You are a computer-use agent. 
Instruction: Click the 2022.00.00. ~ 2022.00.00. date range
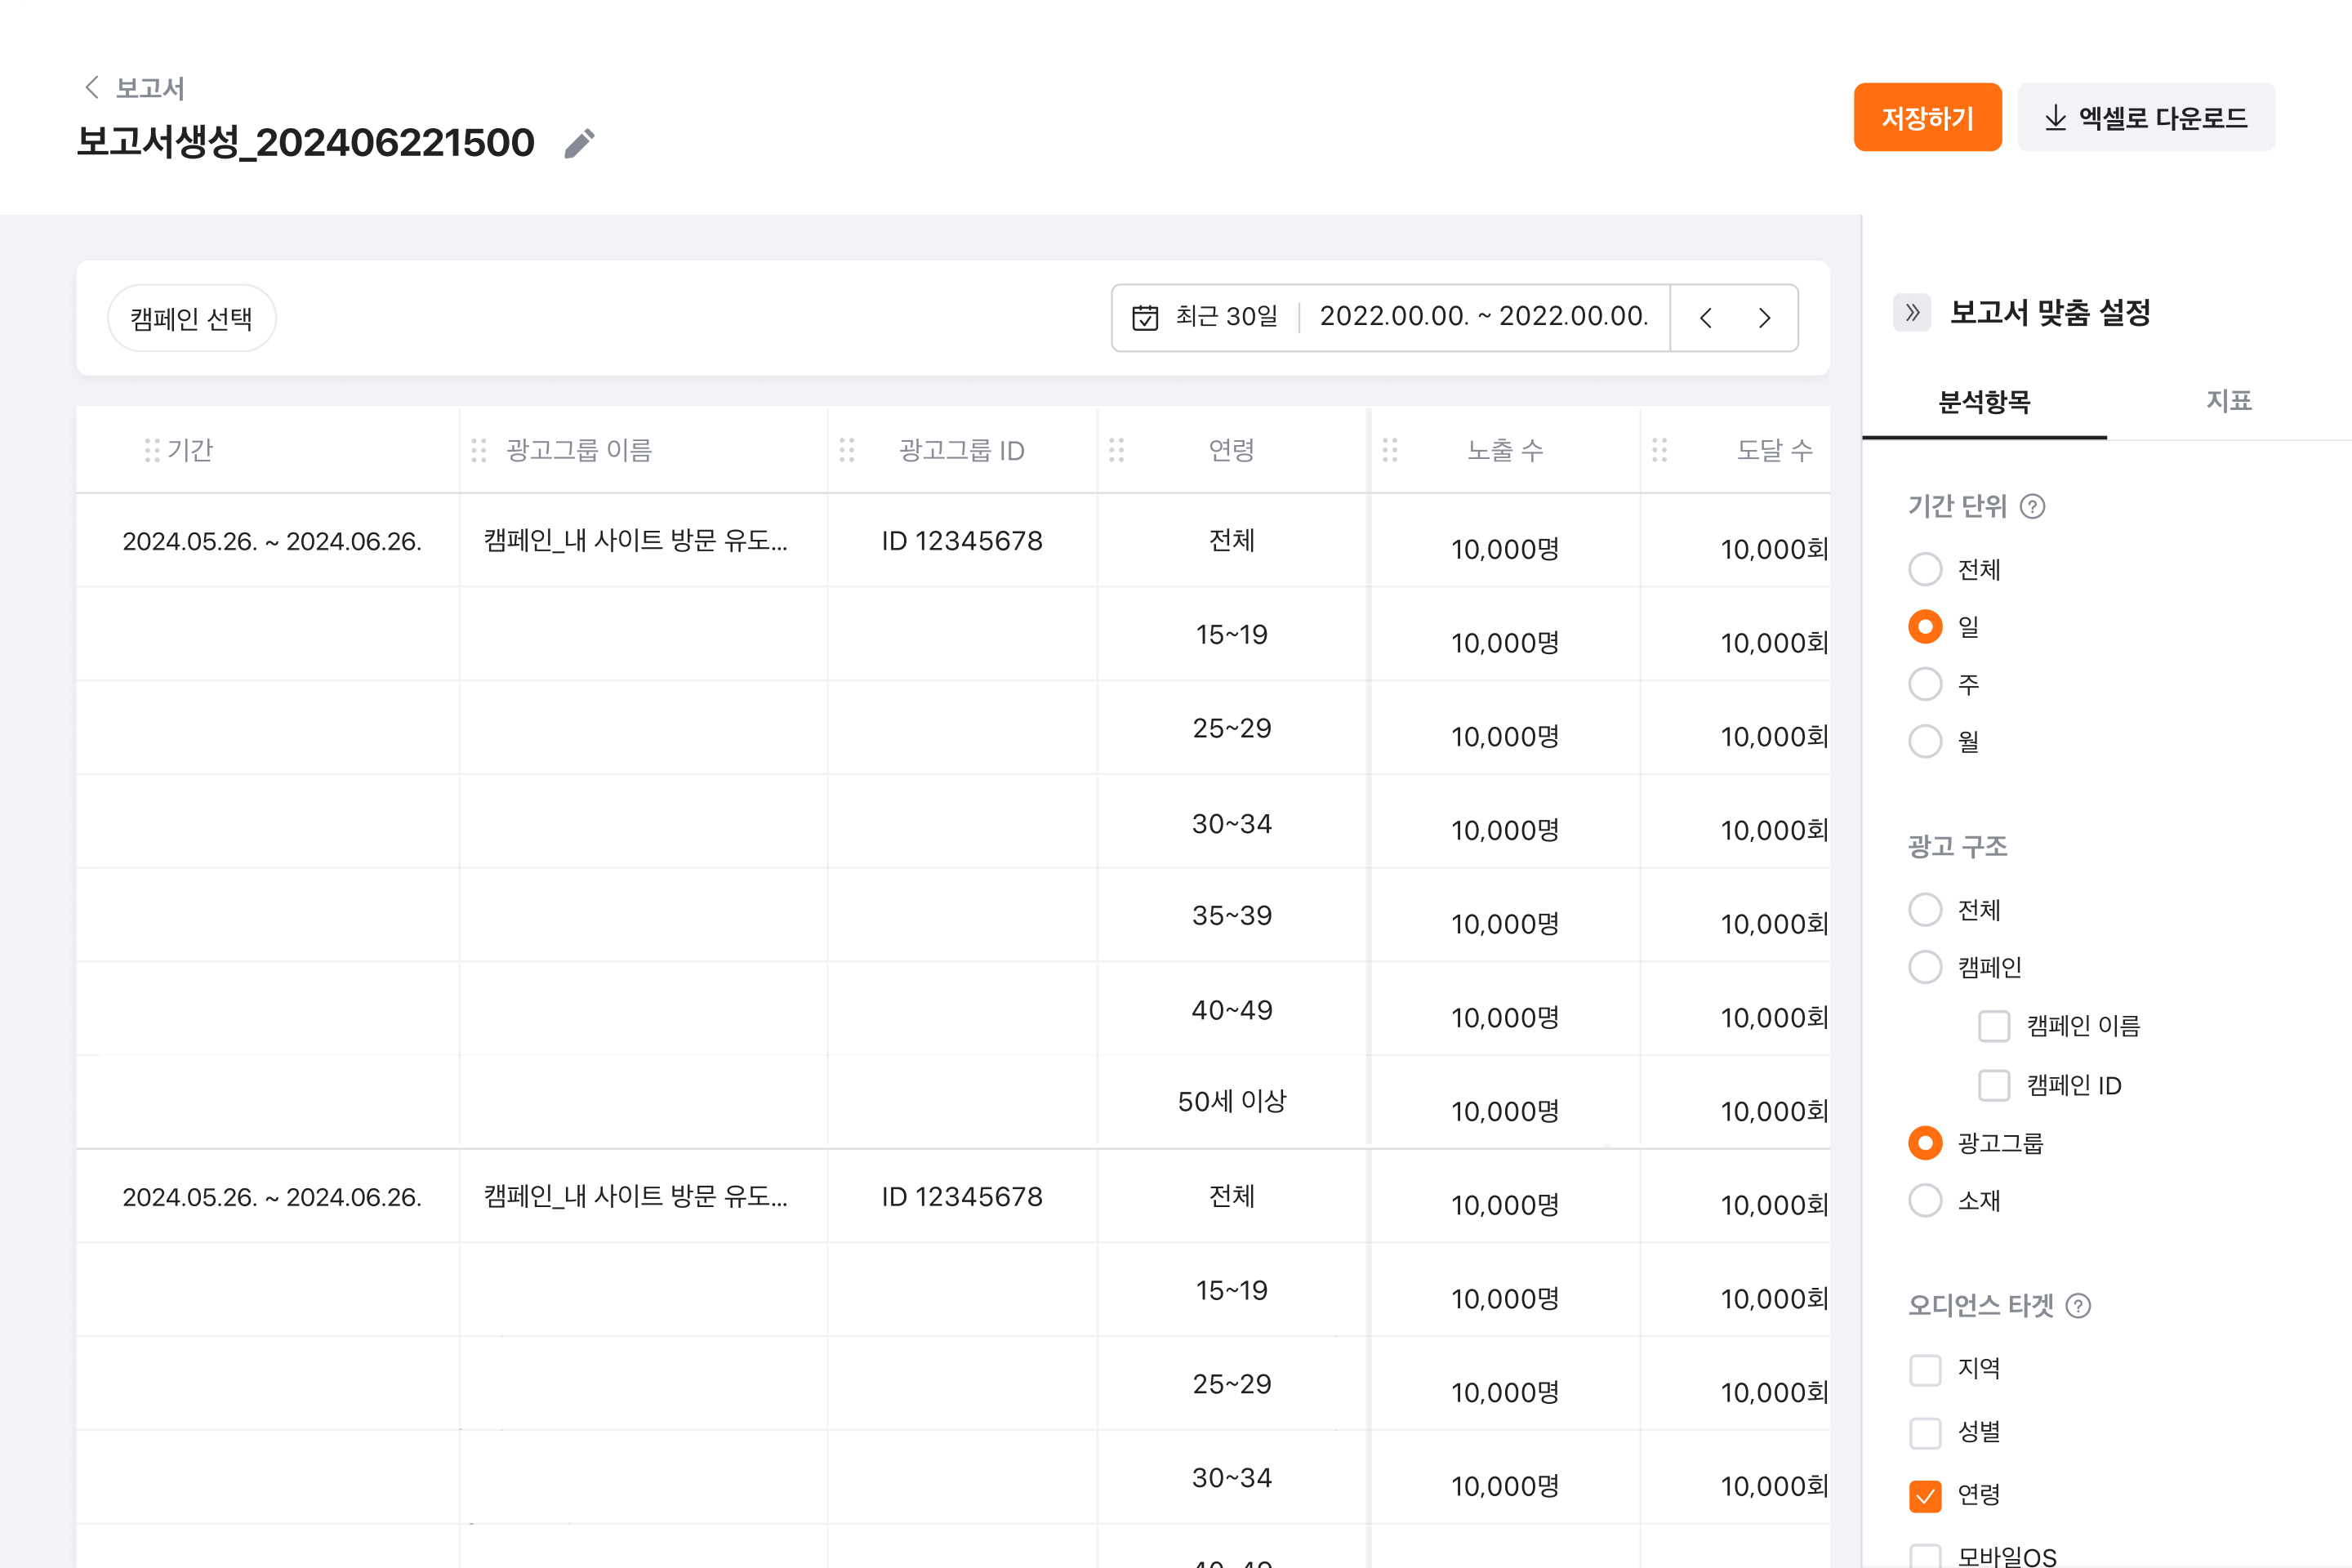coord(1484,317)
